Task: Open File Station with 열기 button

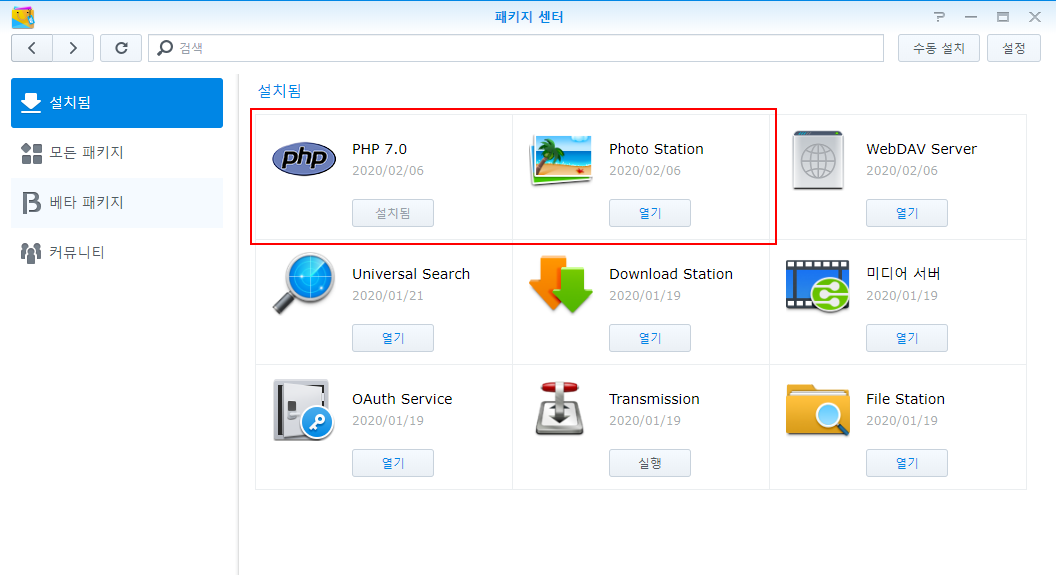Action: [906, 463]
